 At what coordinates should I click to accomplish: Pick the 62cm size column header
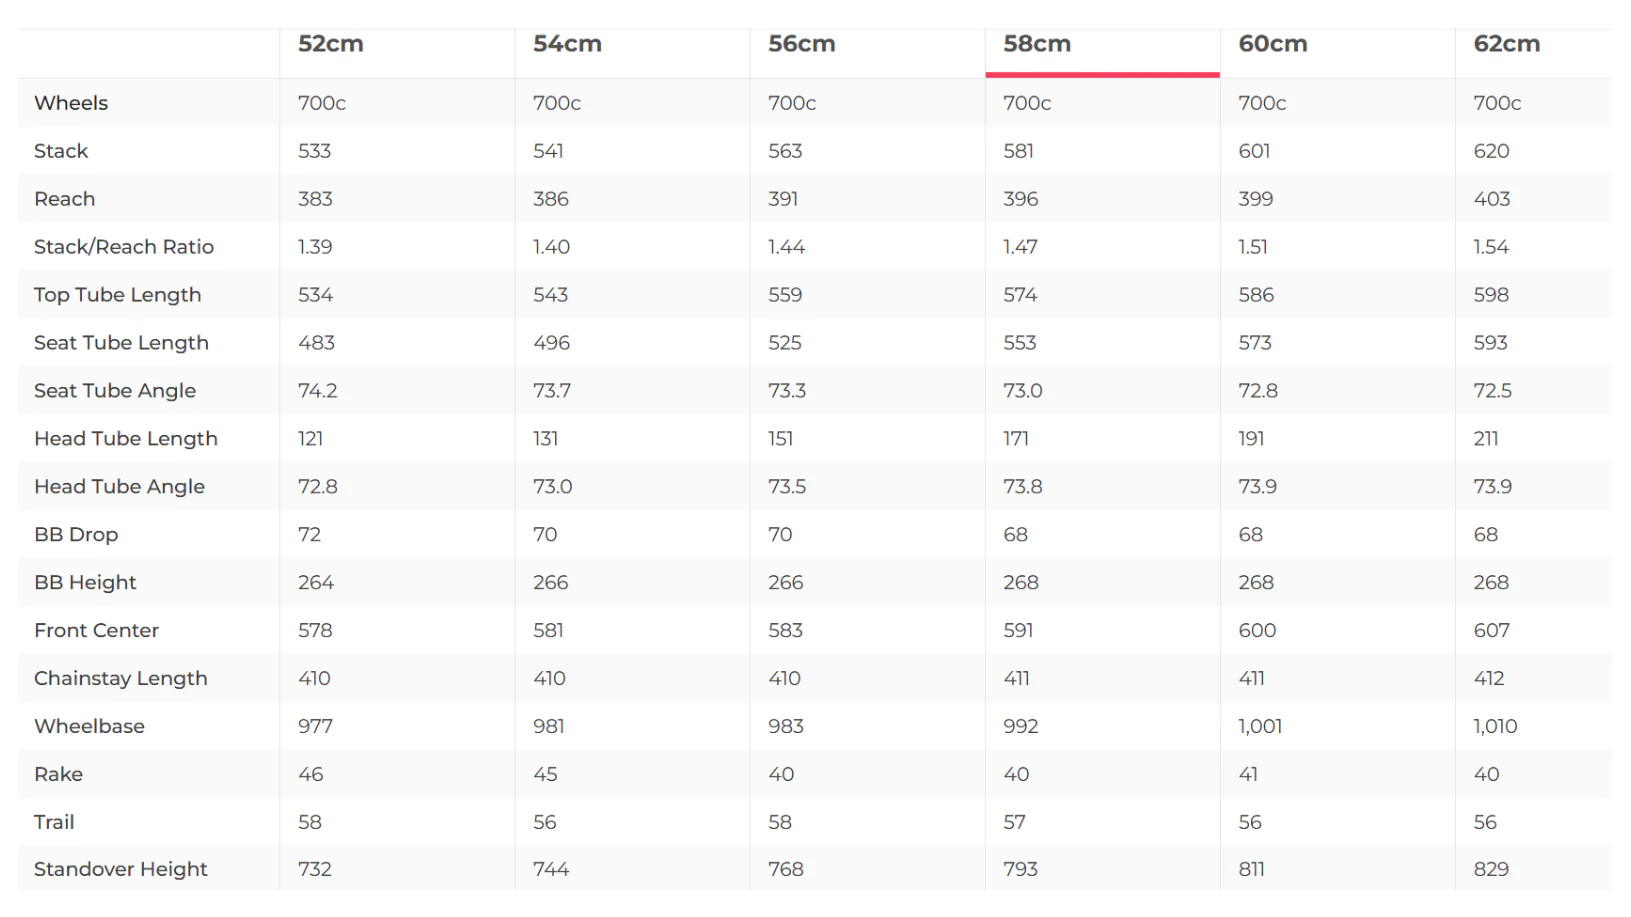[1506, 44]
